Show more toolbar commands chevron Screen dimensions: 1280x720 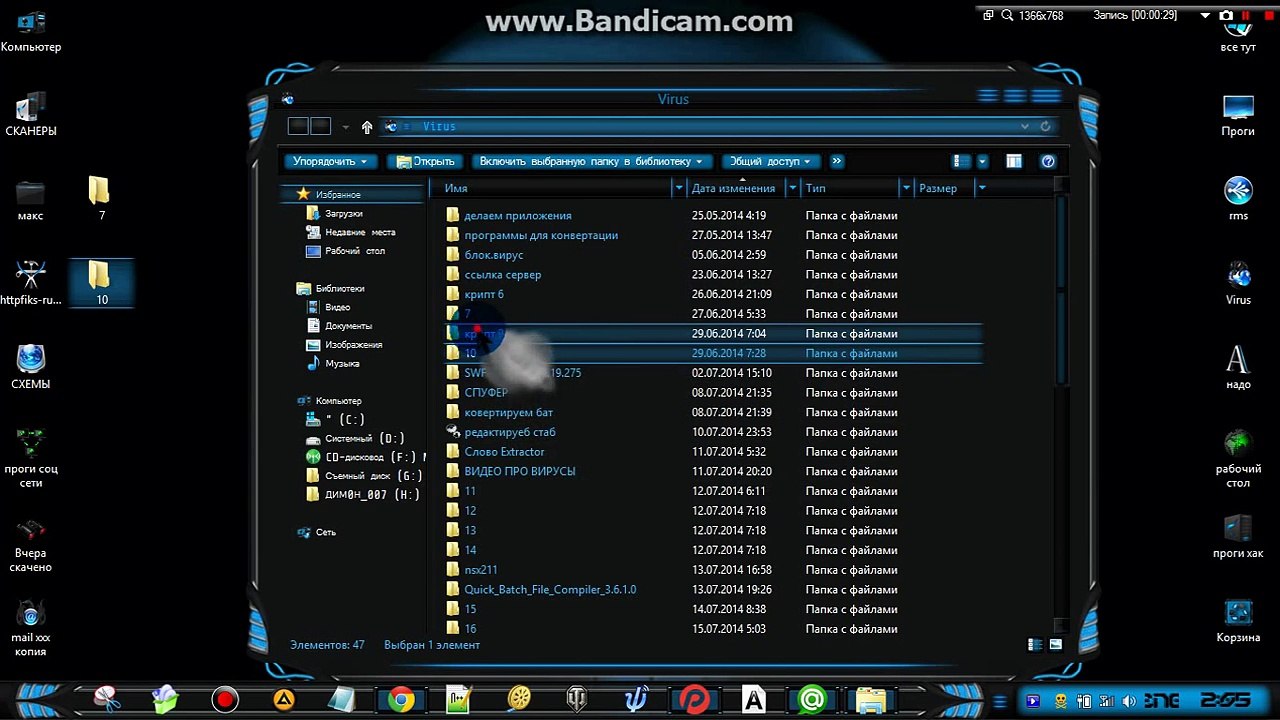coord(837,161)
